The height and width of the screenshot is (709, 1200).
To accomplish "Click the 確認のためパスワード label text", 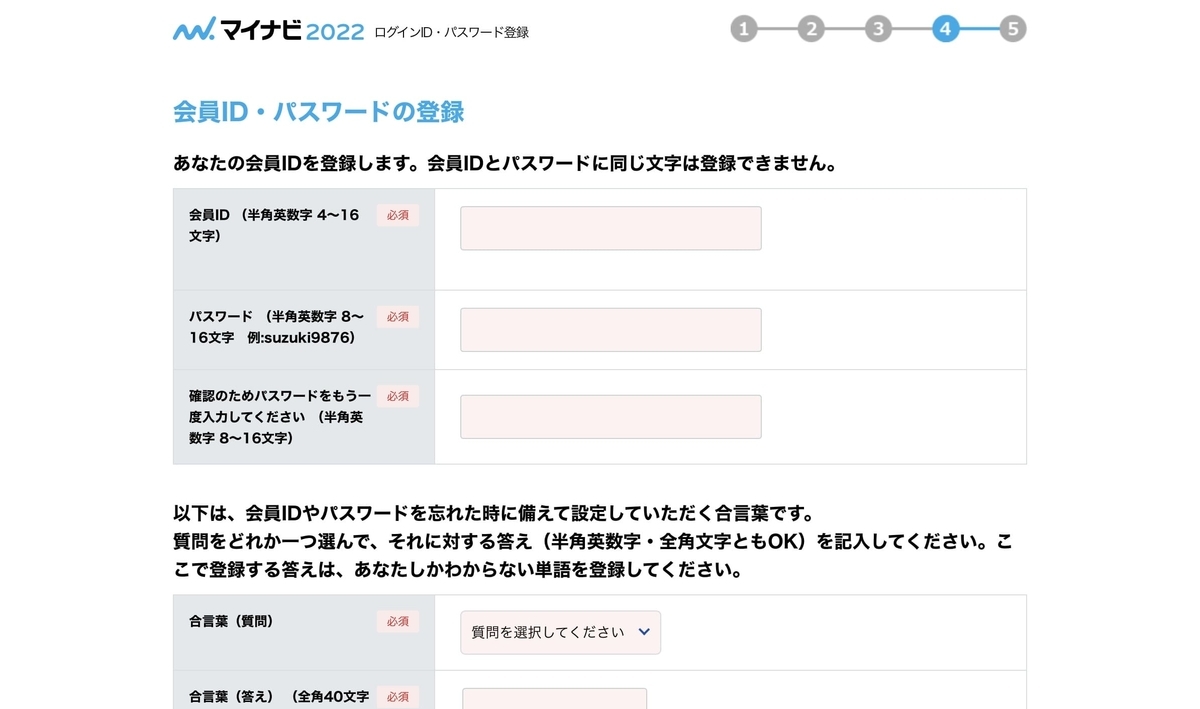I will pos(280,417).
